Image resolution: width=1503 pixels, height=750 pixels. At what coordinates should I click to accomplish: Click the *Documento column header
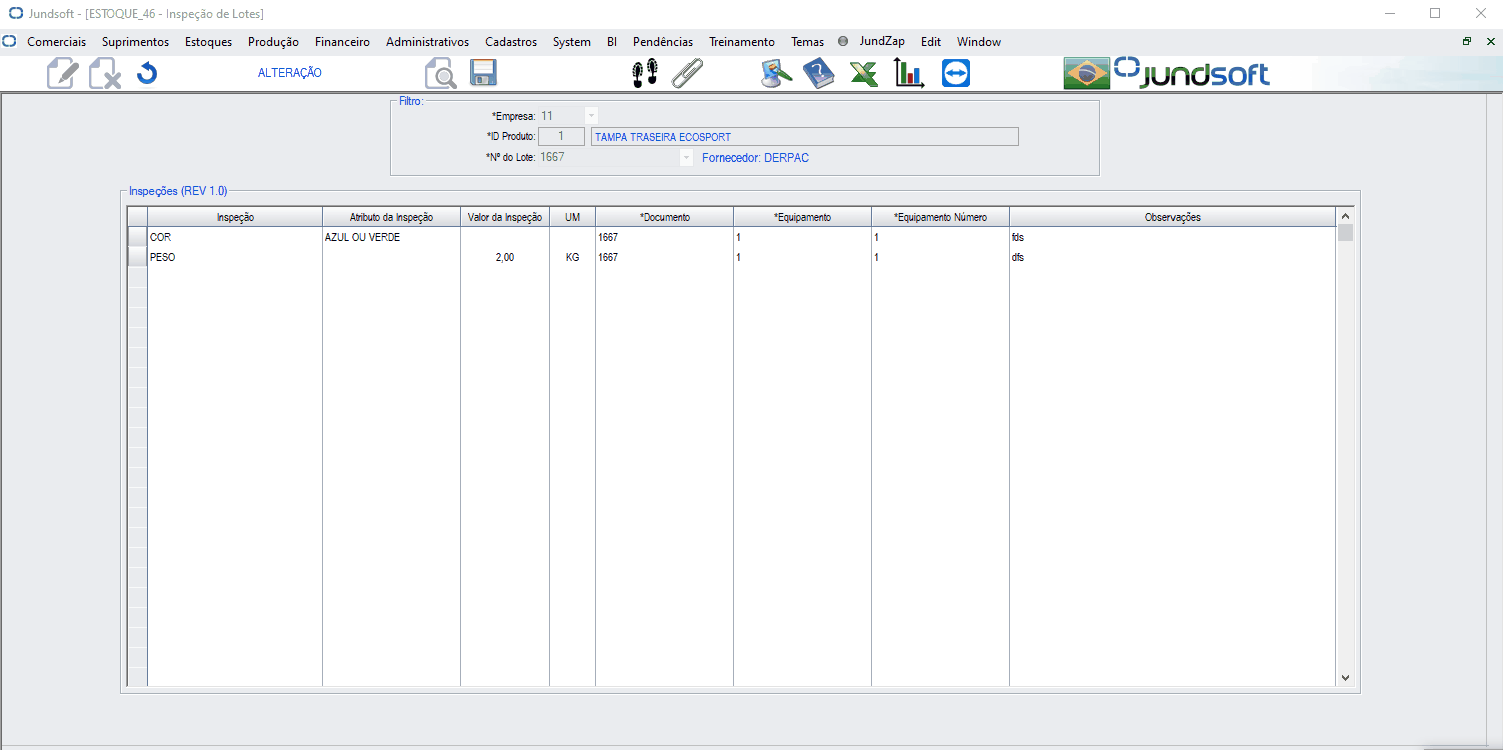[x=664, y=217]
